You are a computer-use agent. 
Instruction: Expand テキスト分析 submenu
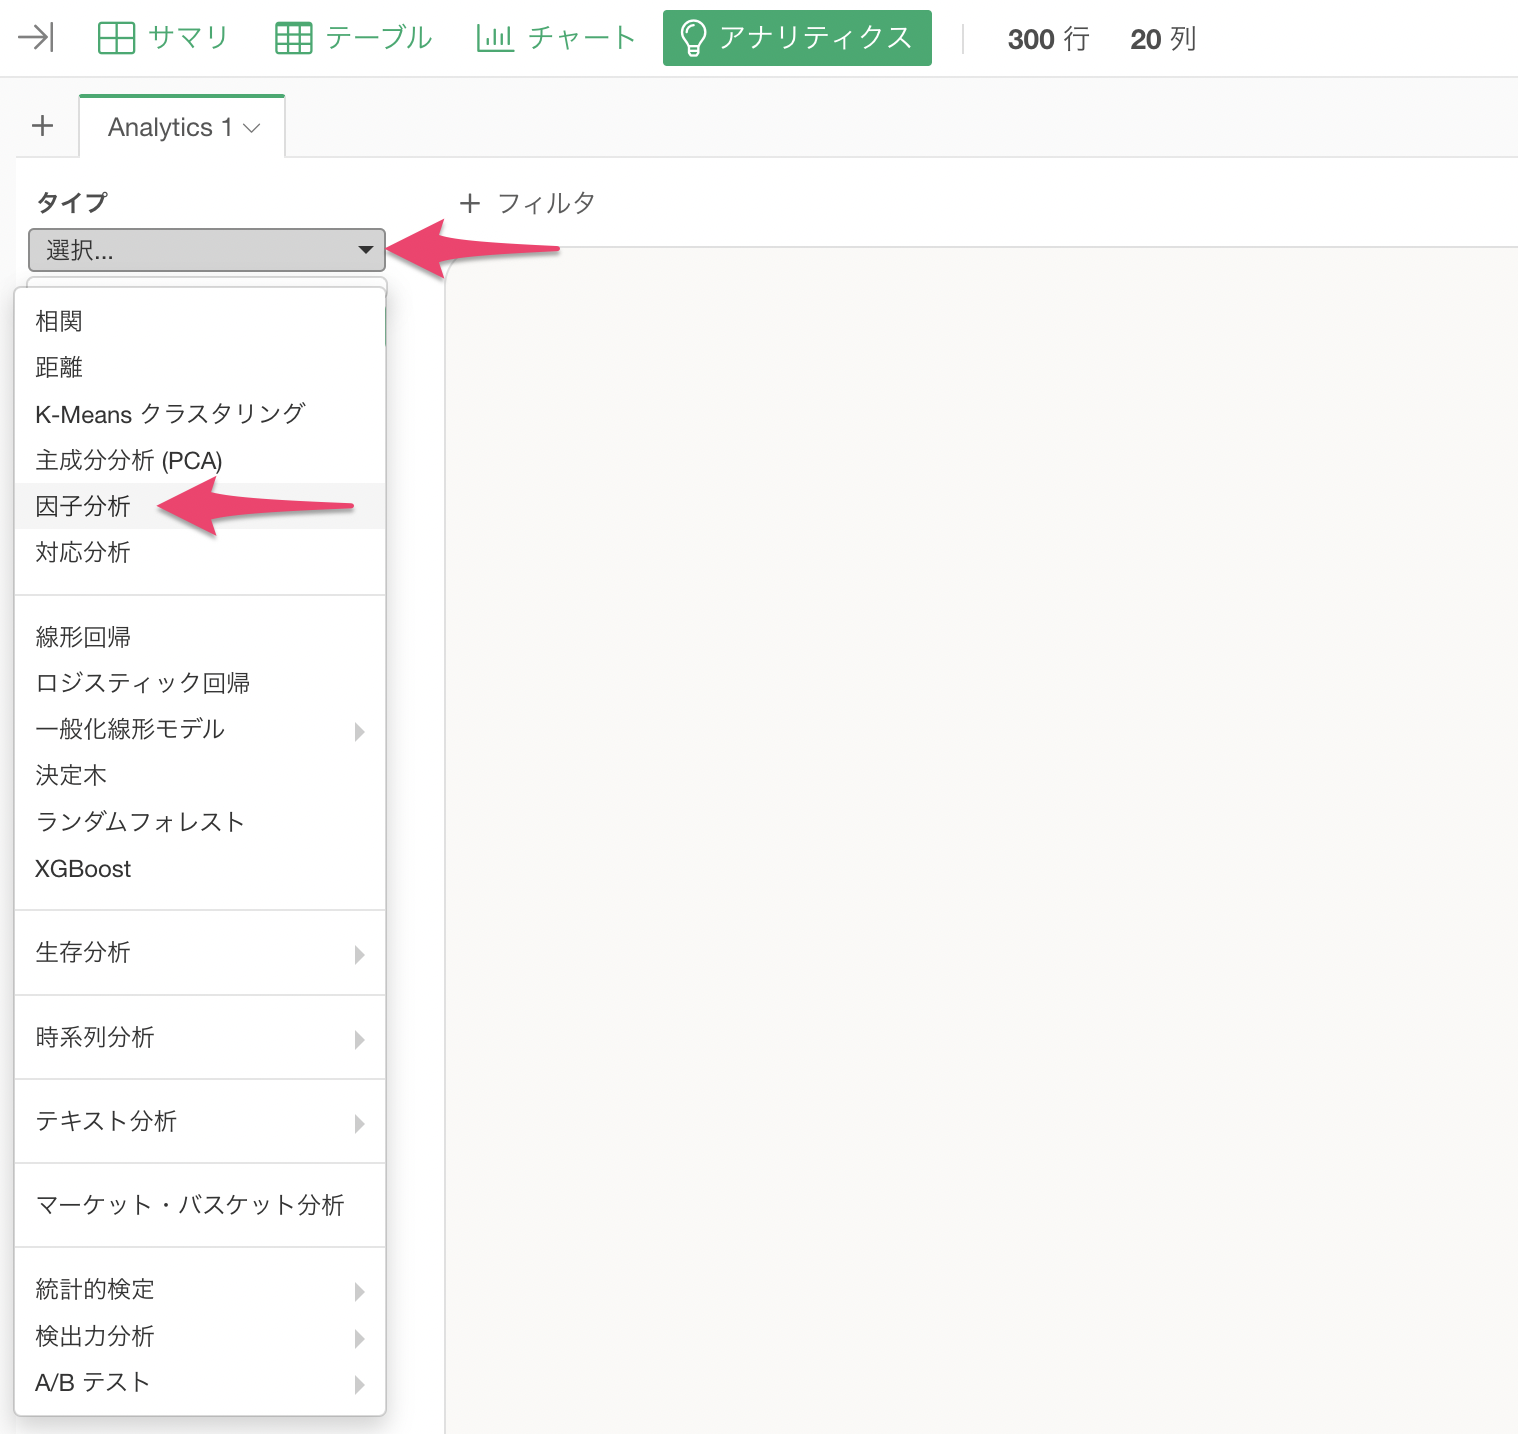[200, 1121]
